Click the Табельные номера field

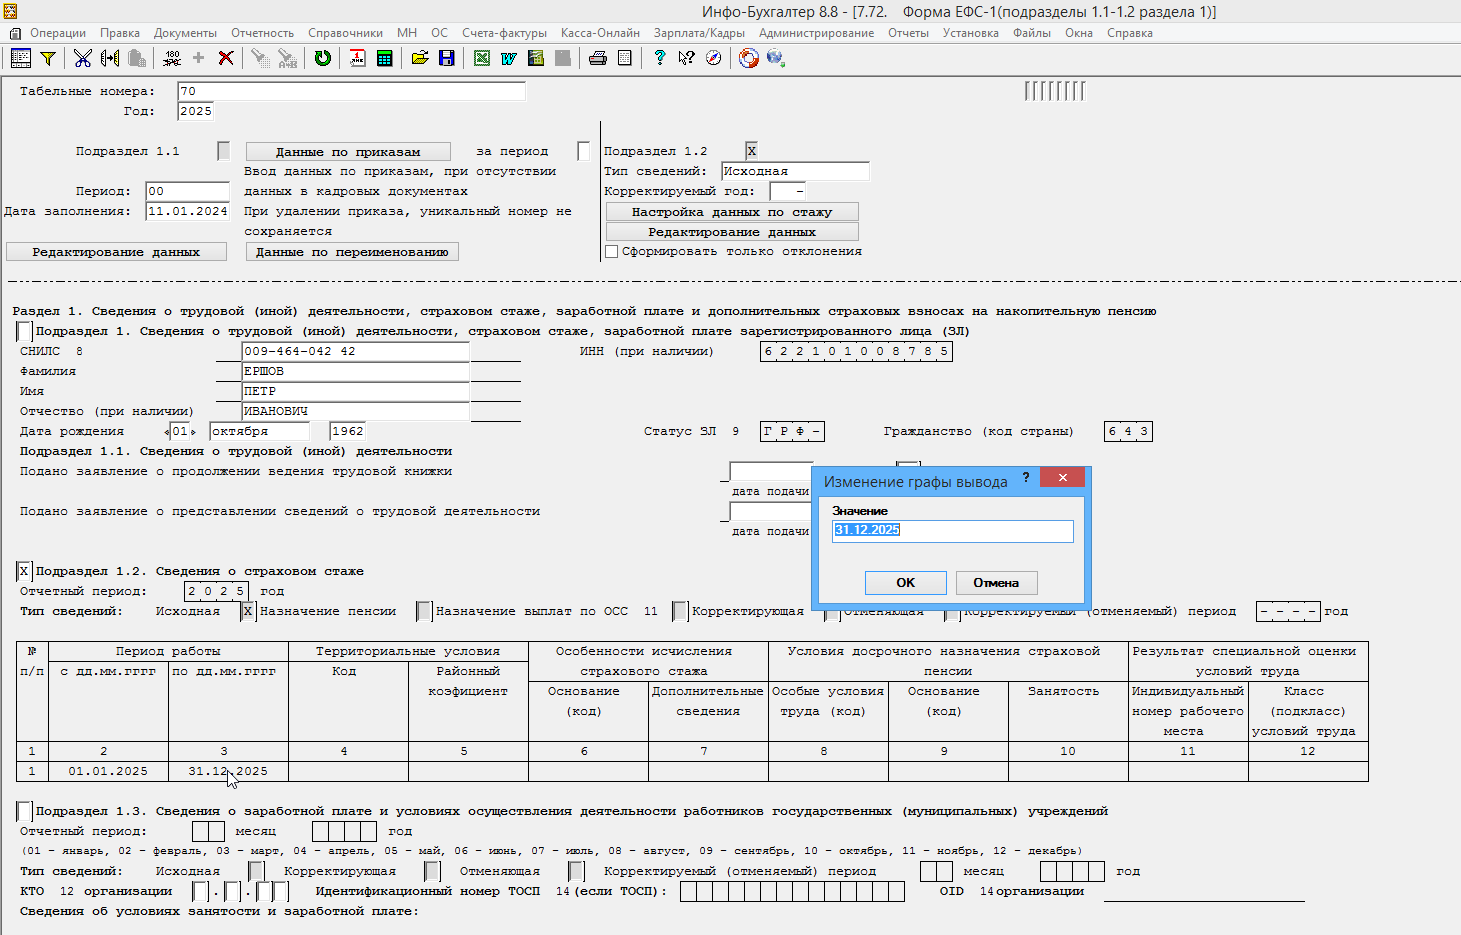[351, 91]
